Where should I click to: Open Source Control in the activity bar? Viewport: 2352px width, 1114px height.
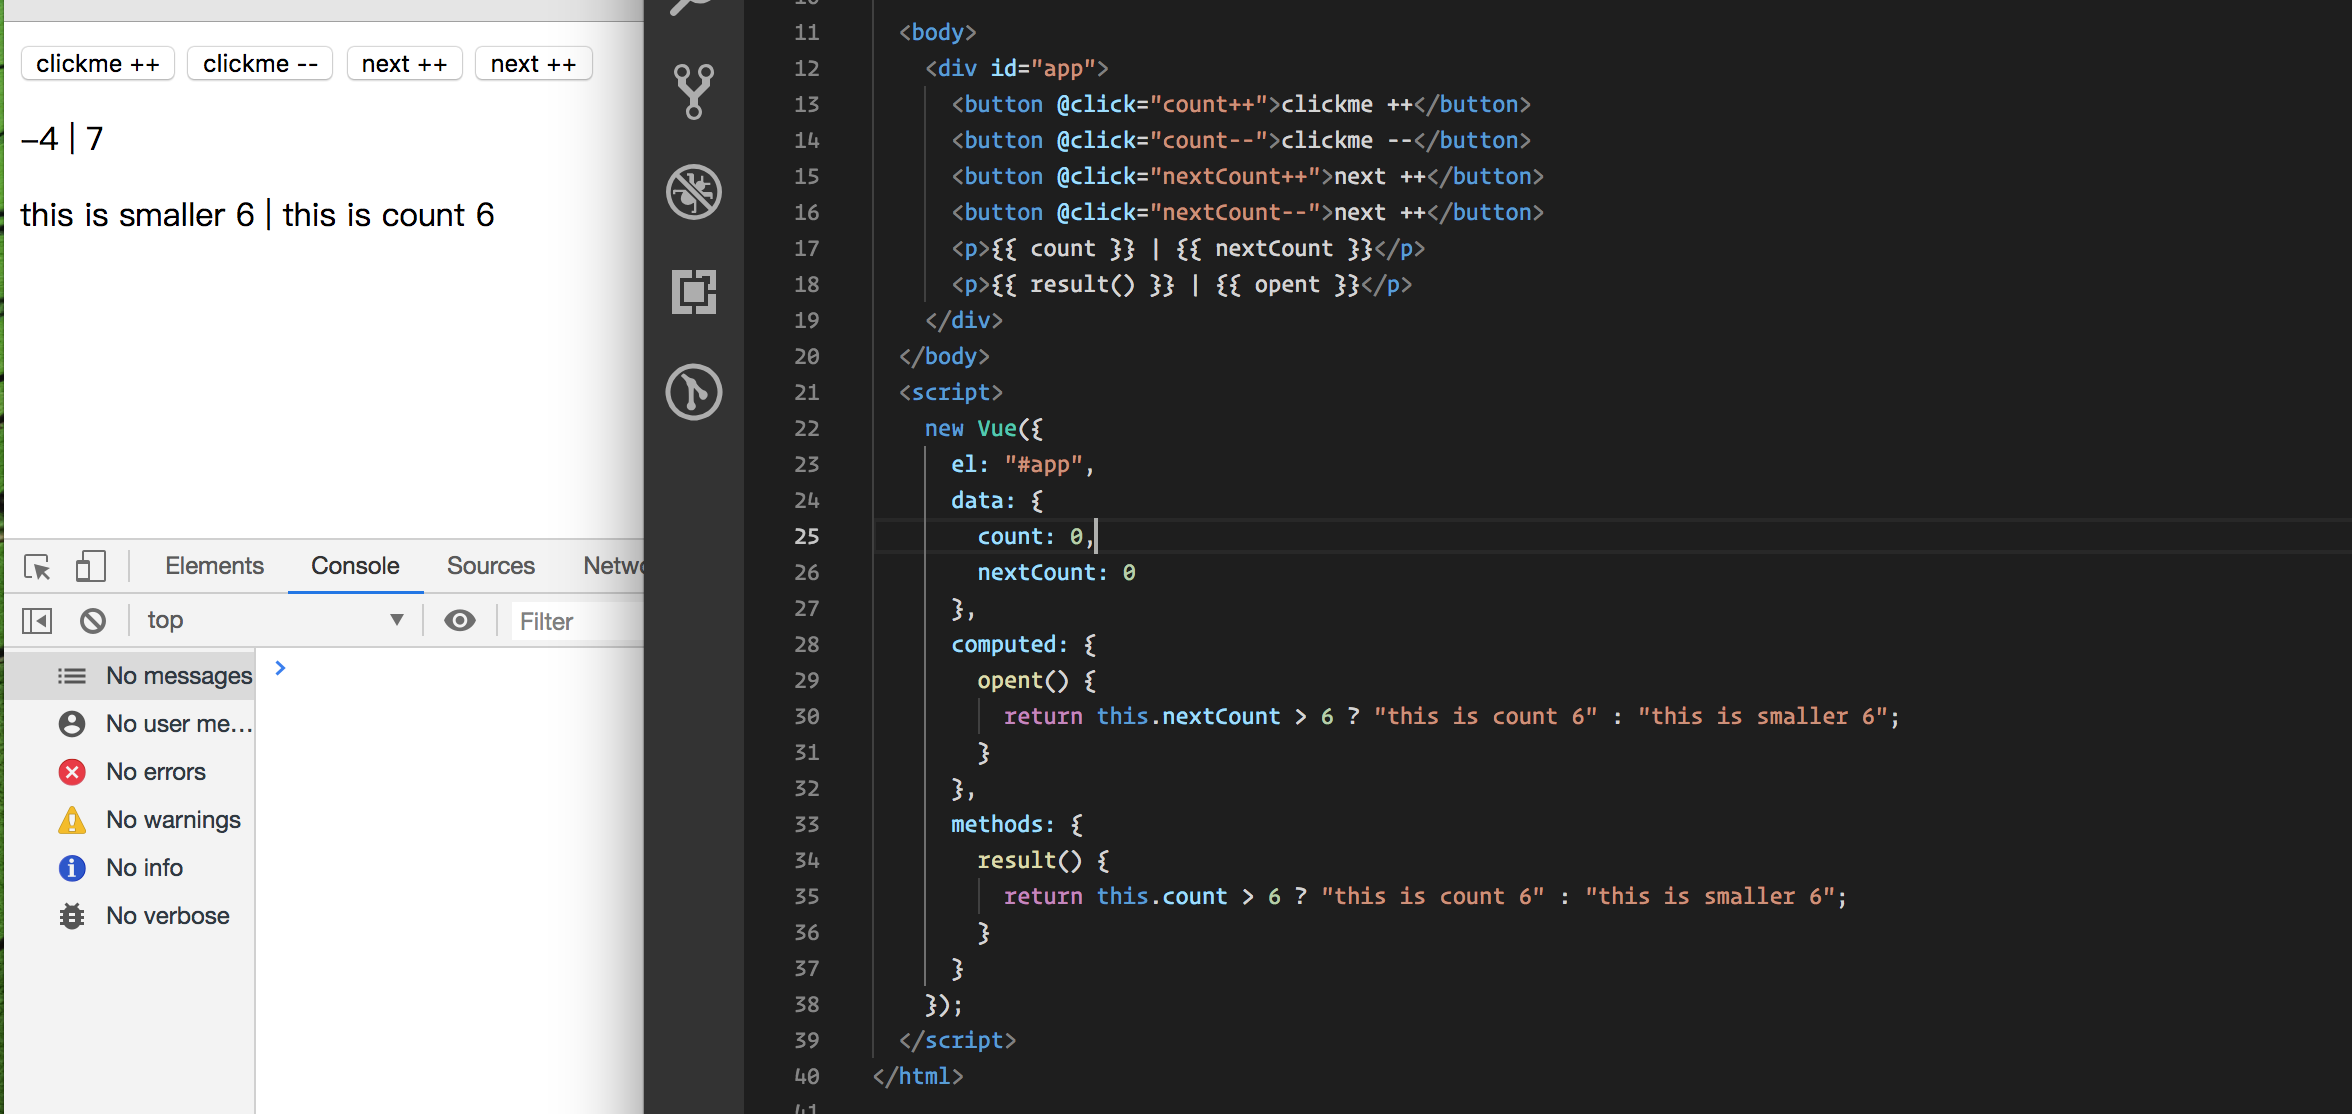coord(693,91)
